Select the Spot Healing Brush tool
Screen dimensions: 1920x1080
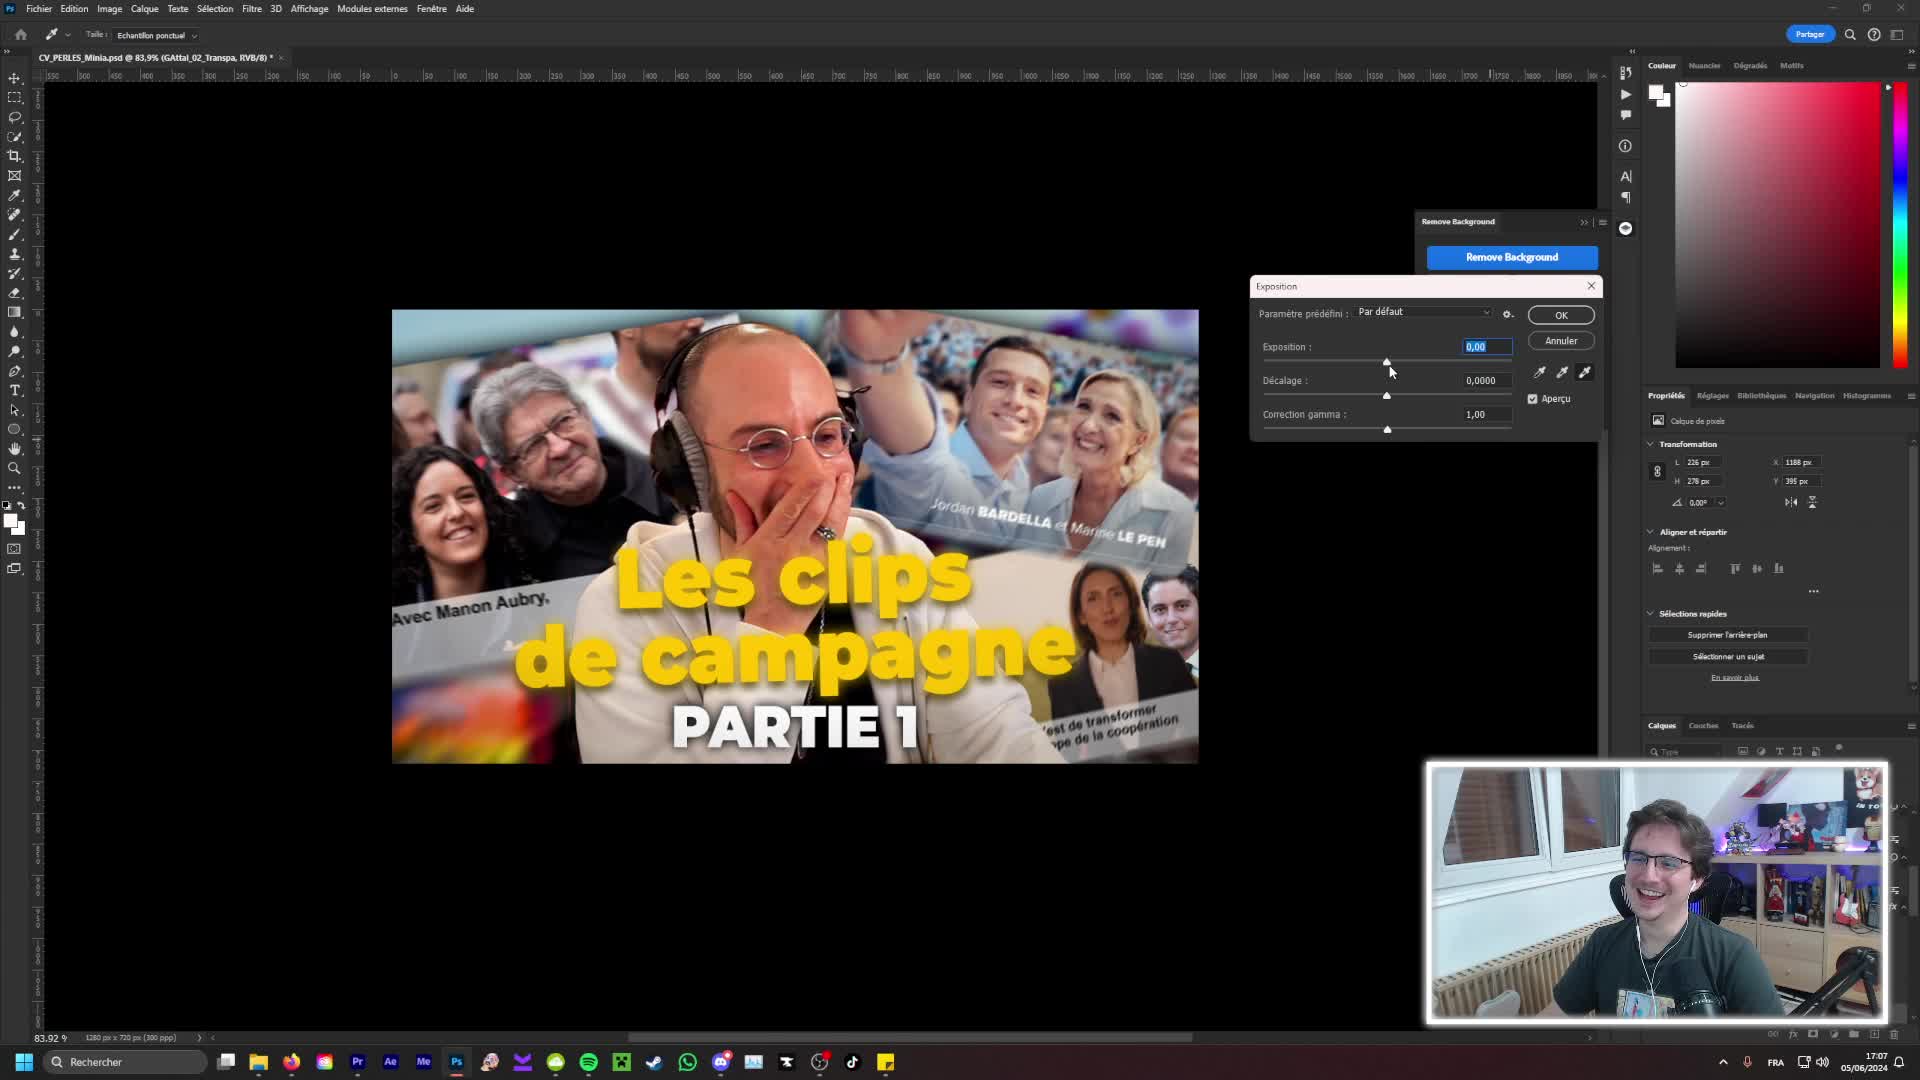click(14, 215)
